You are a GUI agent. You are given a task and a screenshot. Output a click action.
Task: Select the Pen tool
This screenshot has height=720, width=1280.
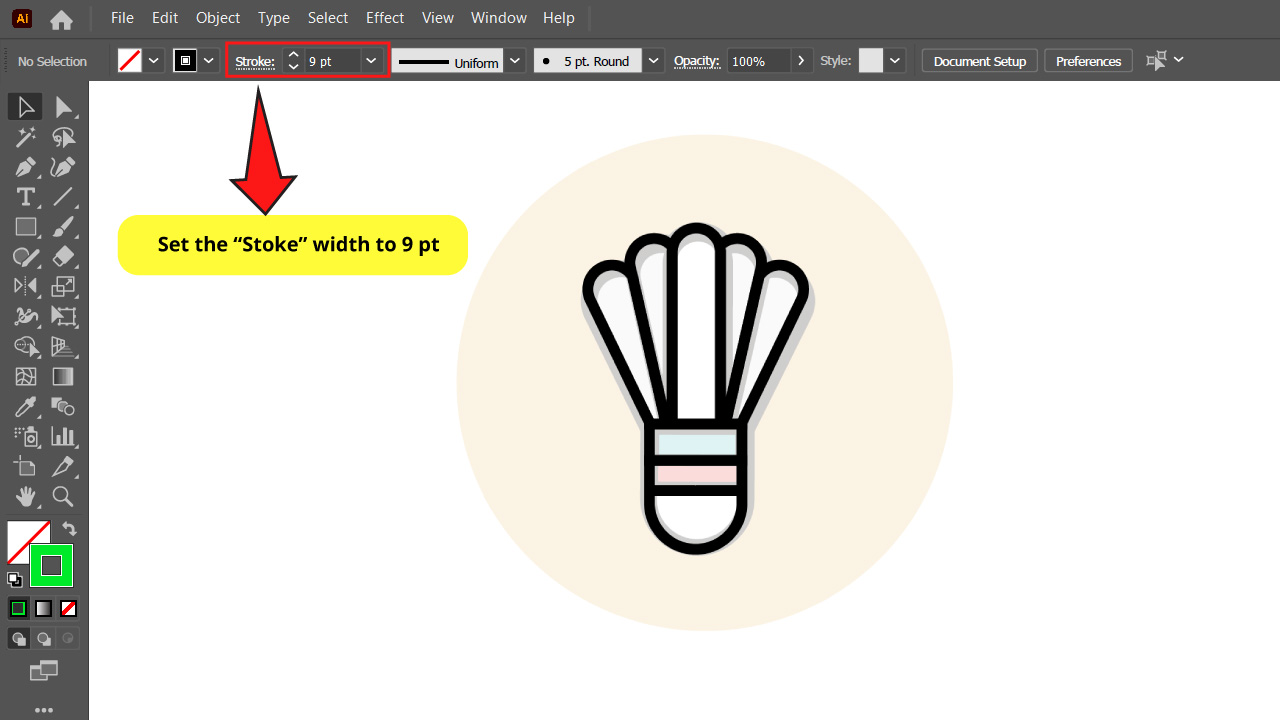[25, 167]
